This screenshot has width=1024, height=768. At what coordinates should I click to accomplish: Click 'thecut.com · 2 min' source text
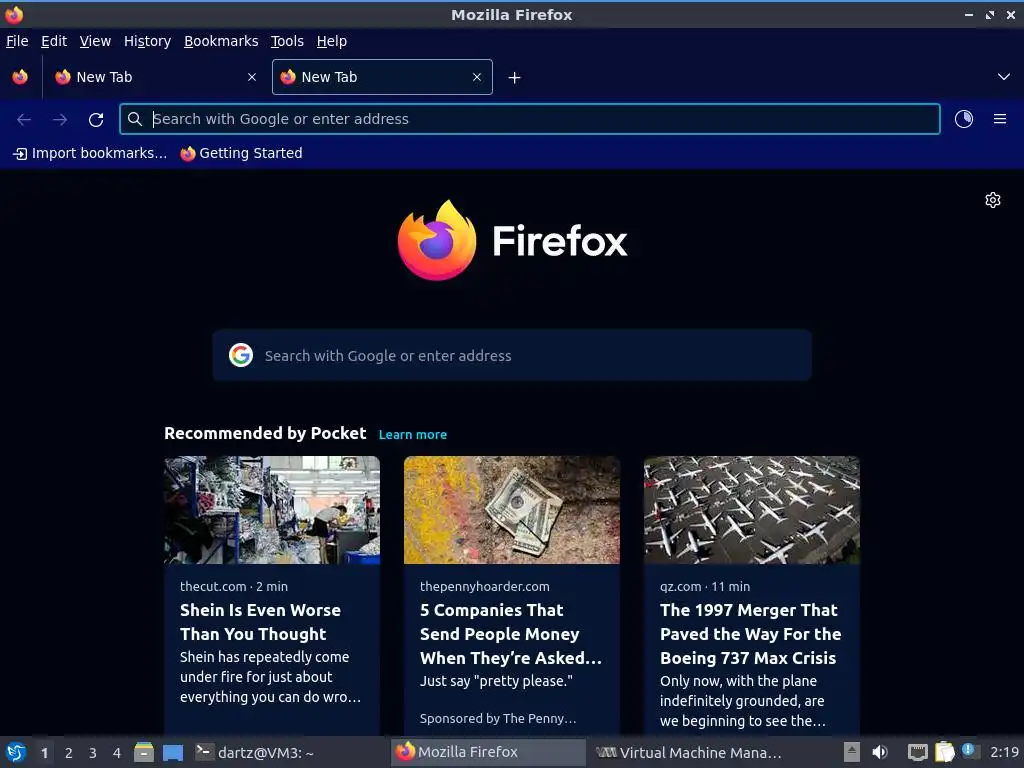234,586
